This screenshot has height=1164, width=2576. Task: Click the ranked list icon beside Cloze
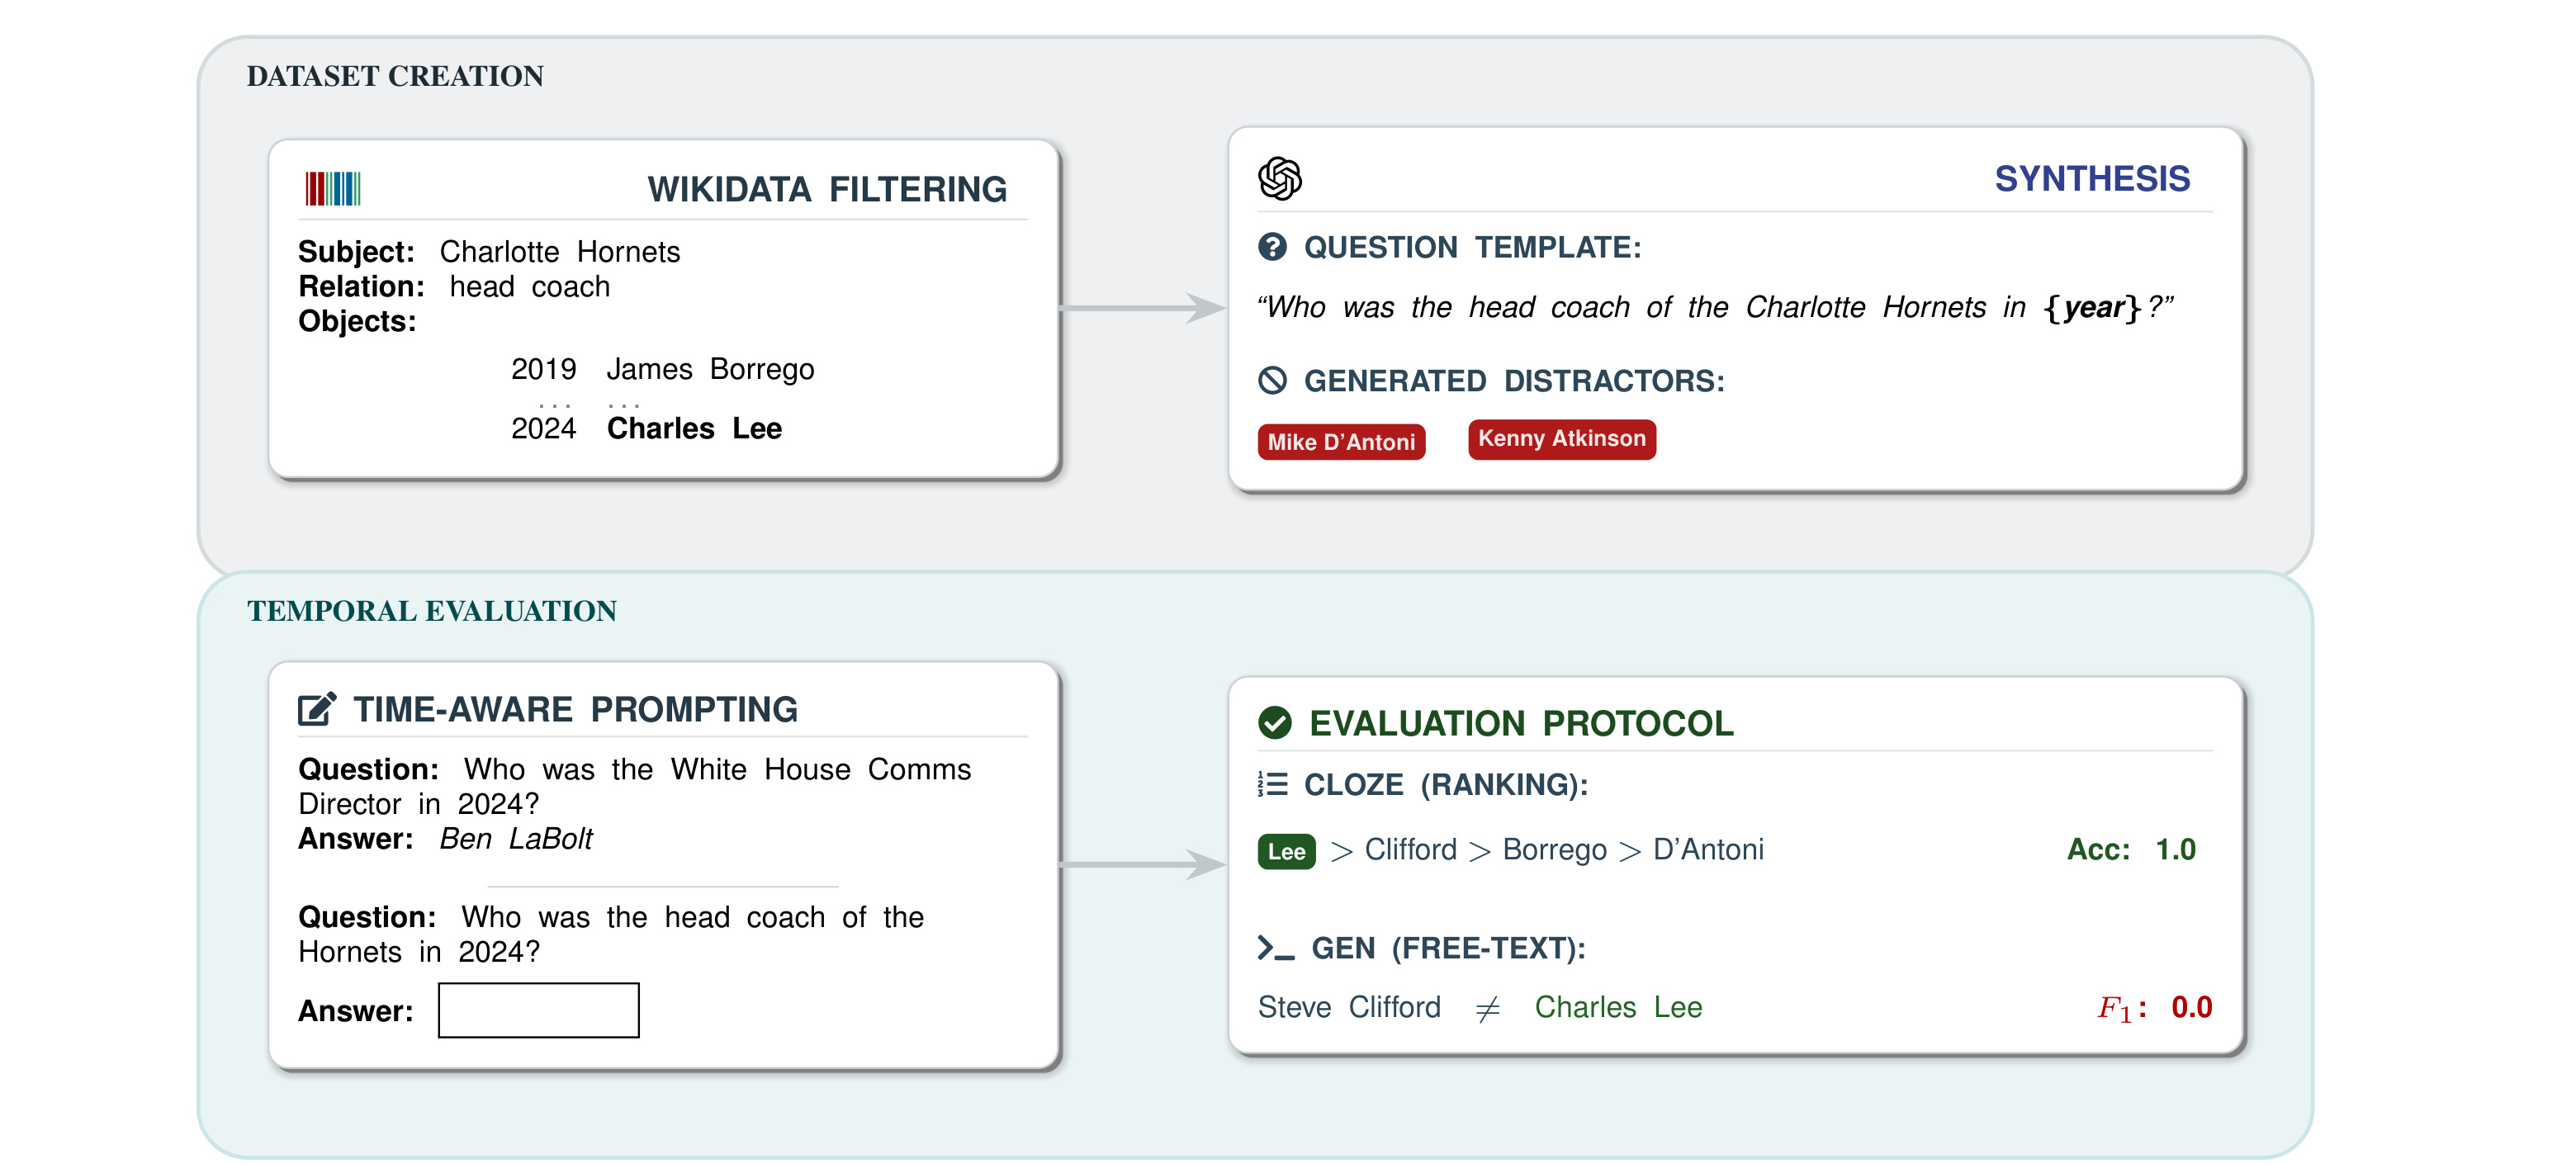pyautogui.click(x=1272, y=784)
